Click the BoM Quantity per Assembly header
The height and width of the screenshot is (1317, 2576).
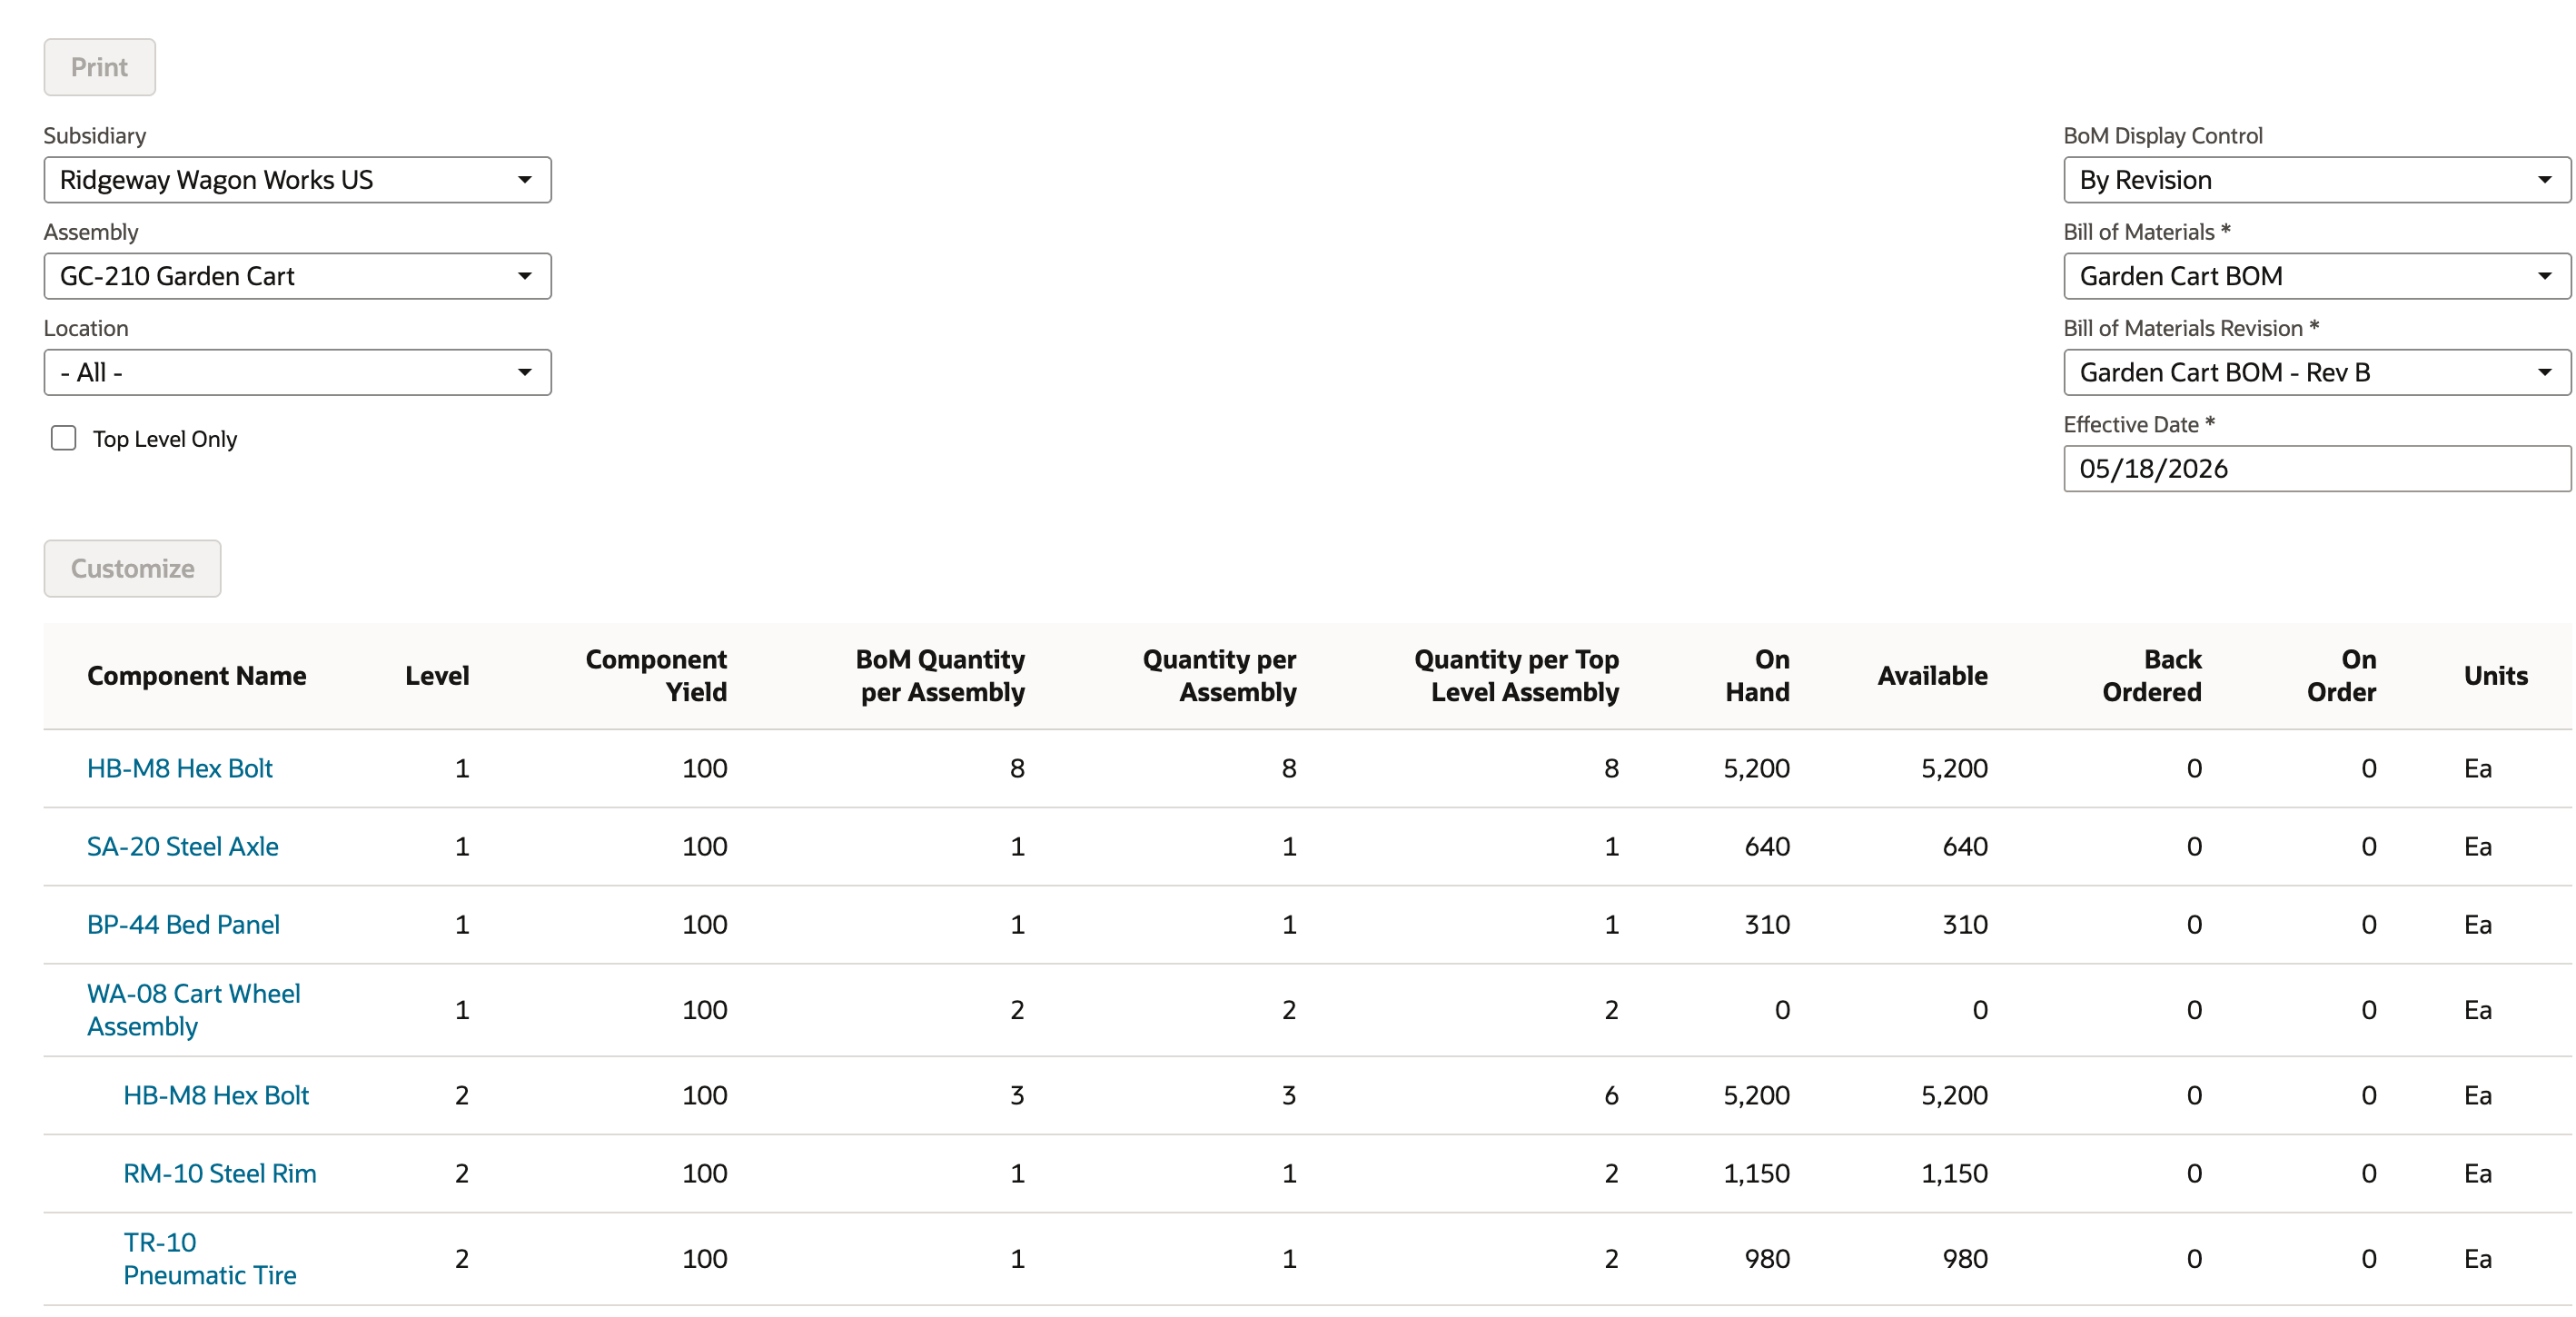click(940, 676)
